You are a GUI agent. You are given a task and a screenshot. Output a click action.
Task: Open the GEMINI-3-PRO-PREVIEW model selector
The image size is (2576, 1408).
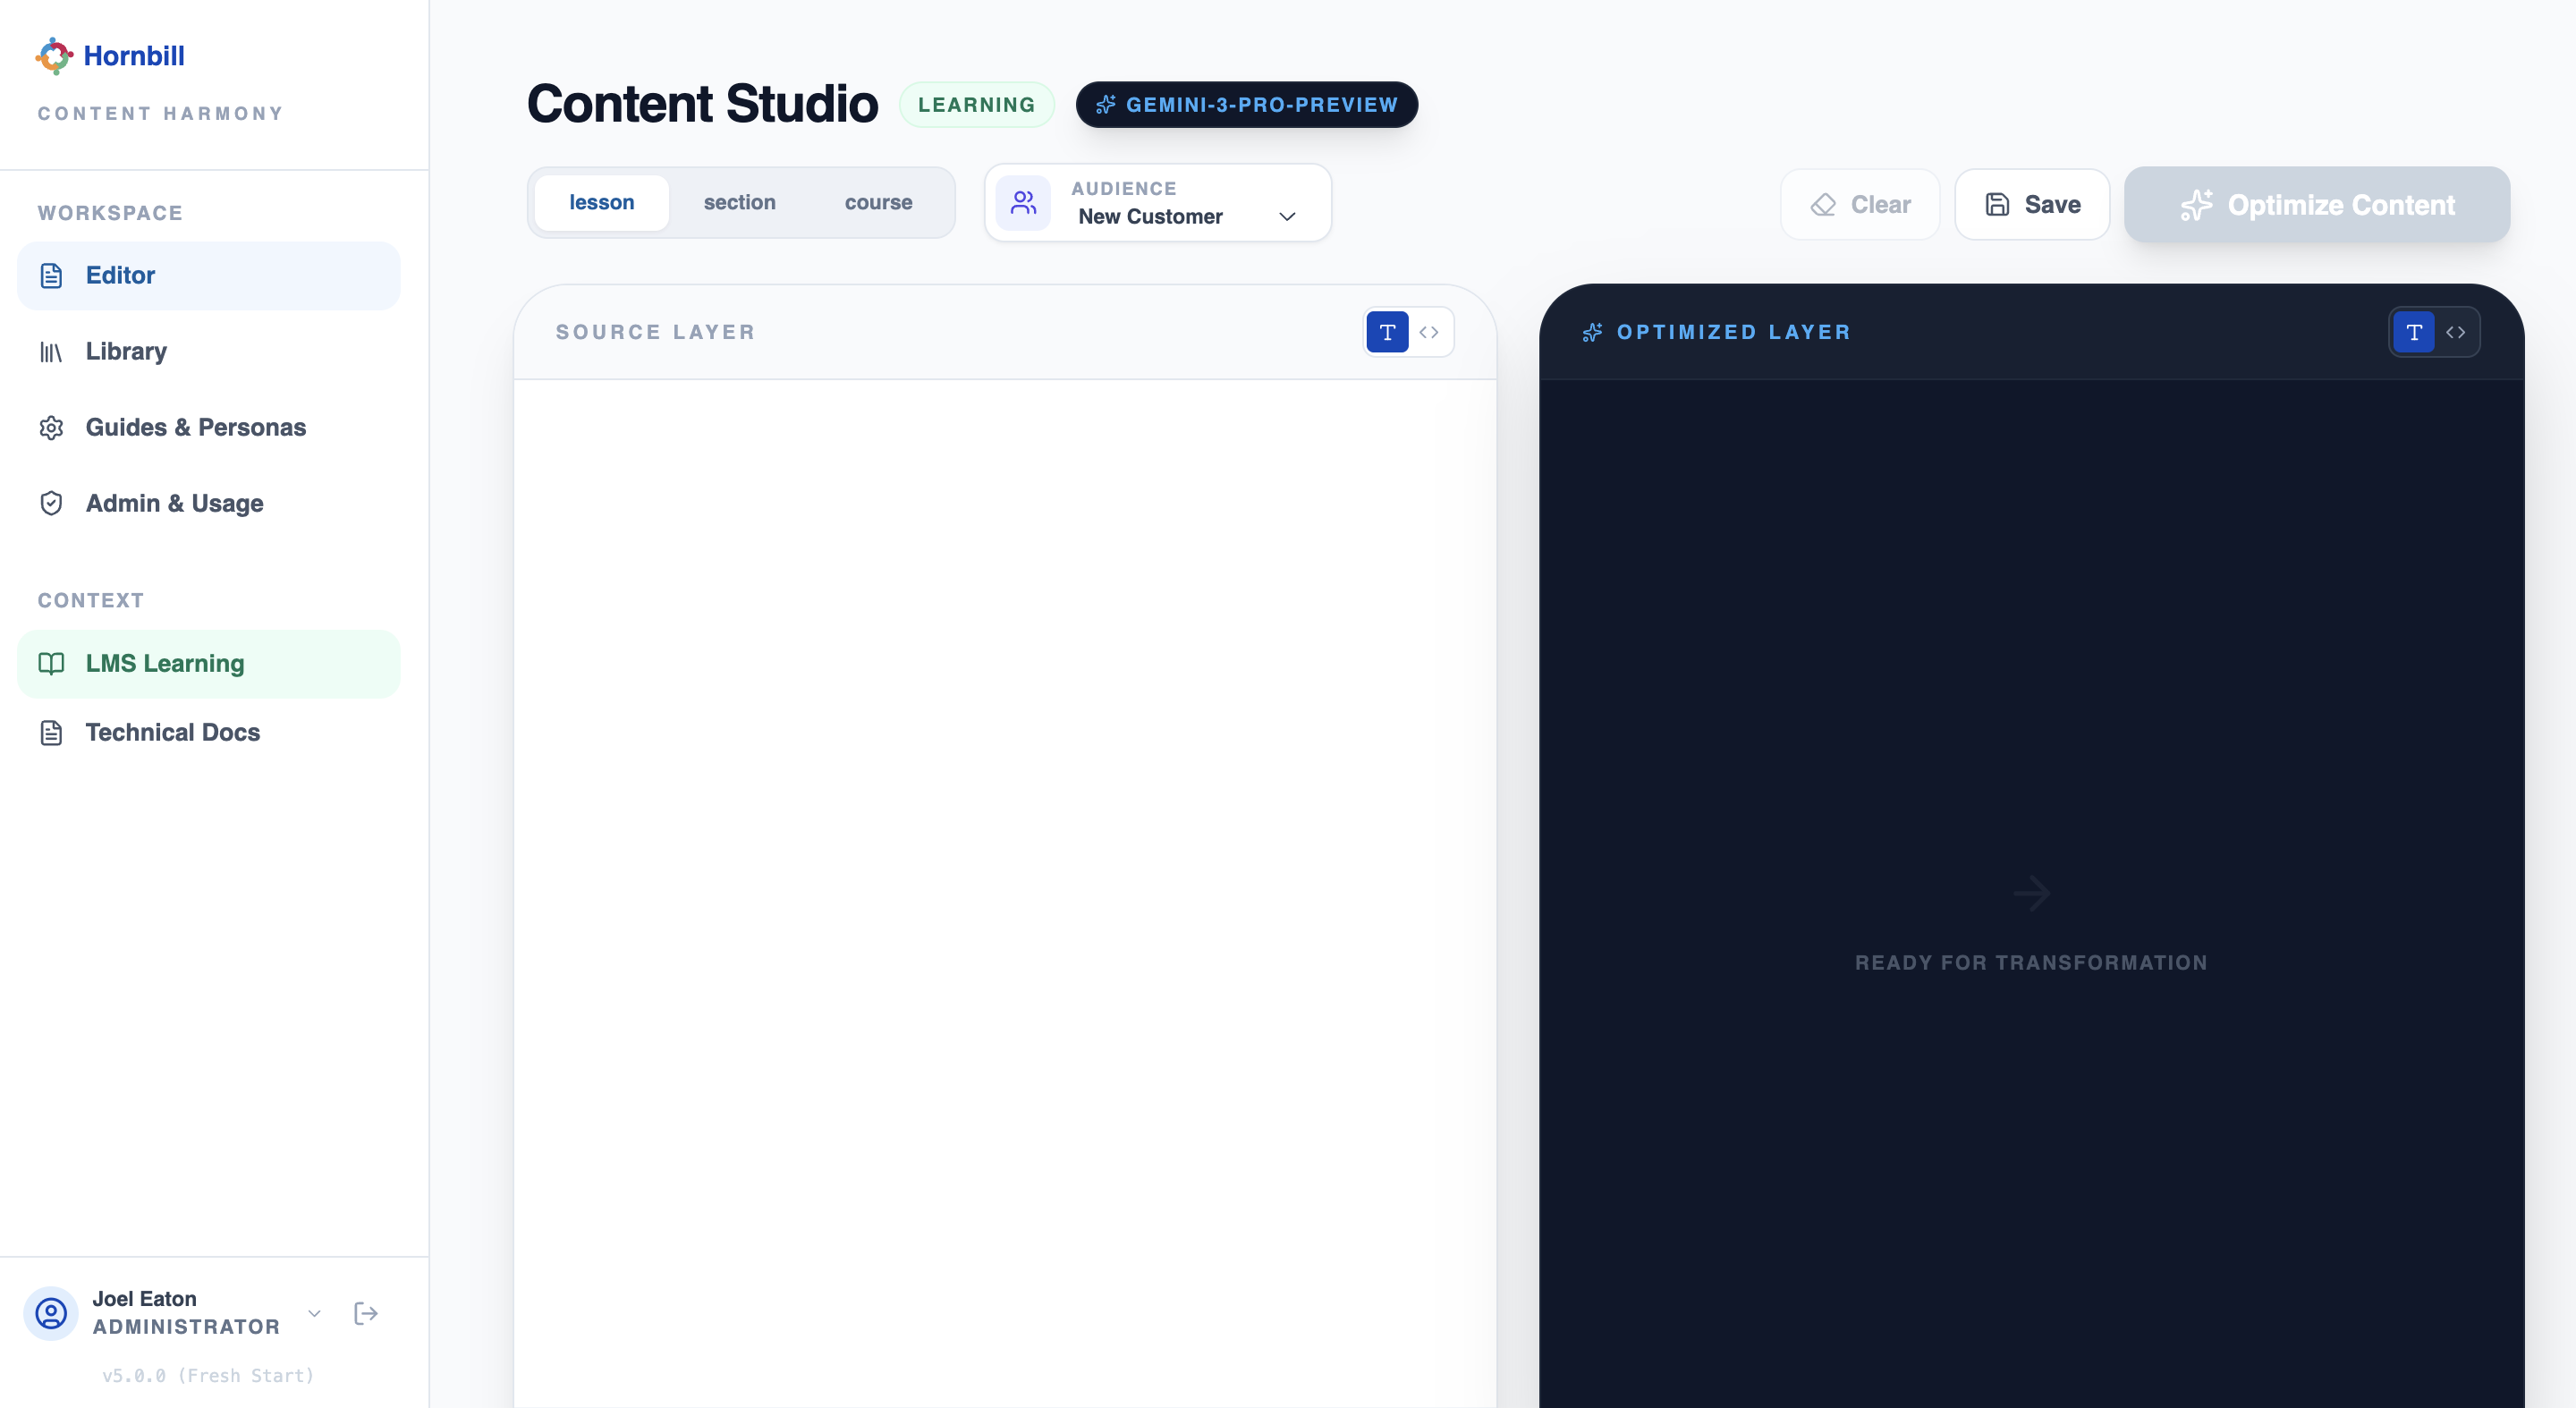pyautogui.click(x=1246, y=104)
